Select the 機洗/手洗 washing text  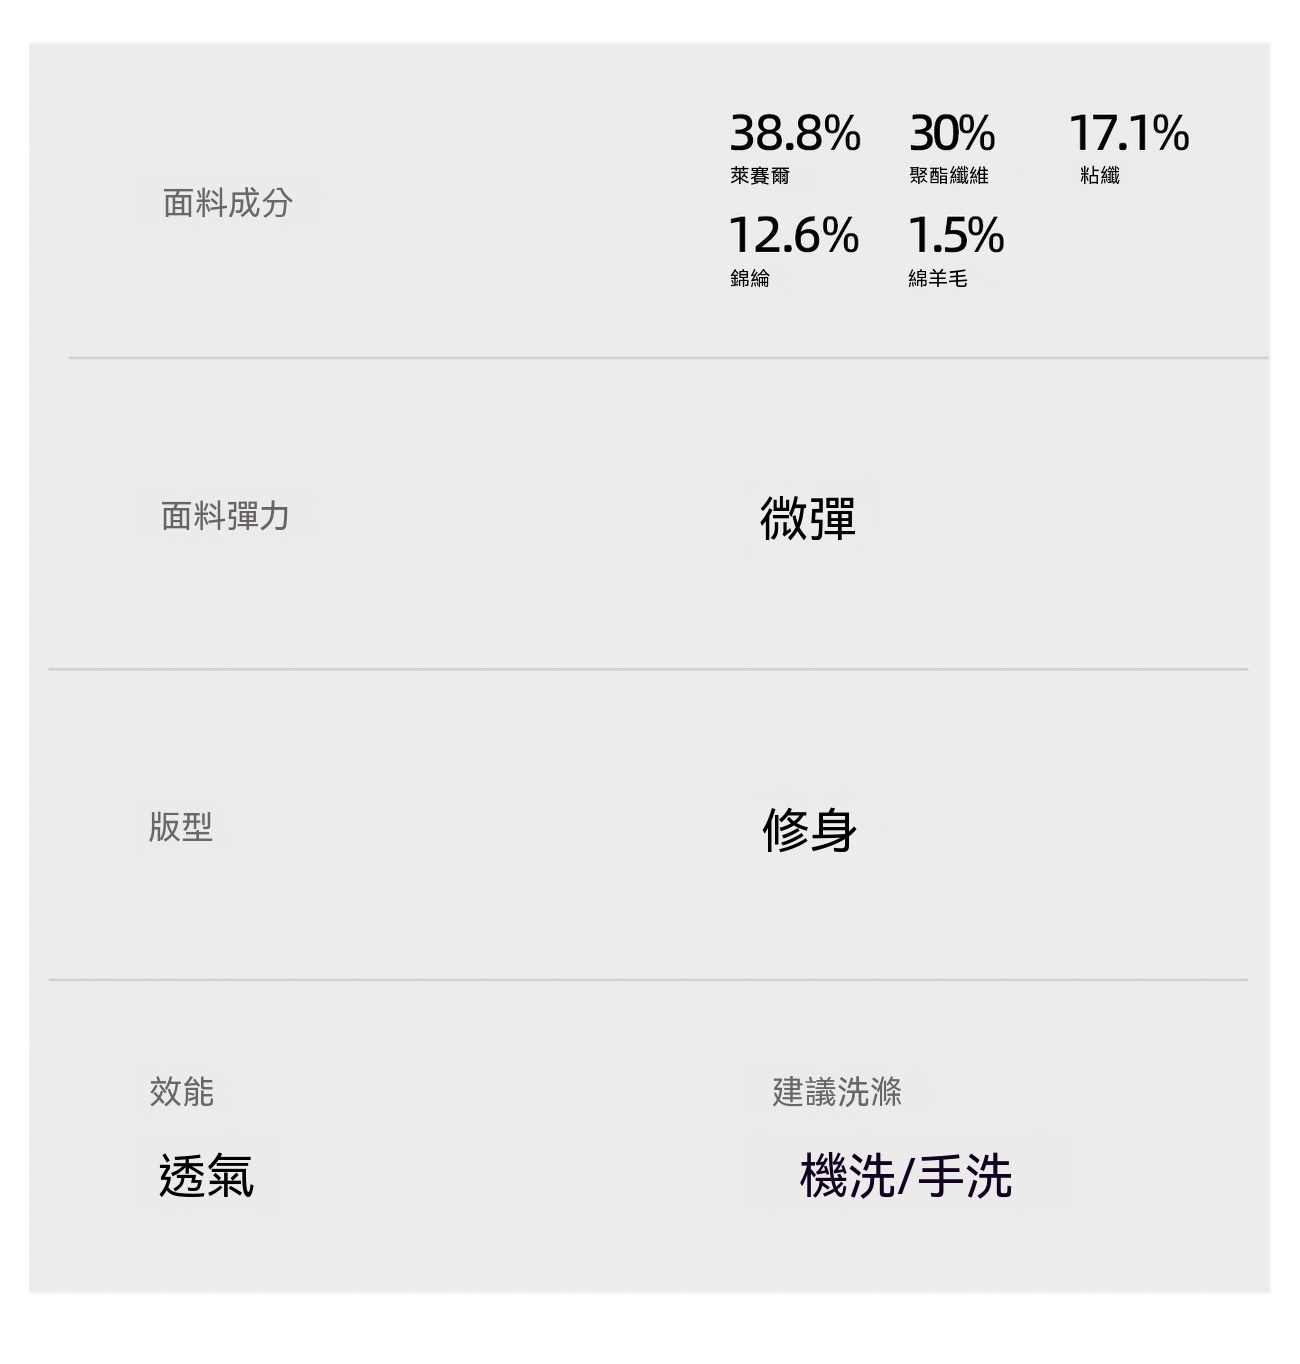click(906, 1175)
